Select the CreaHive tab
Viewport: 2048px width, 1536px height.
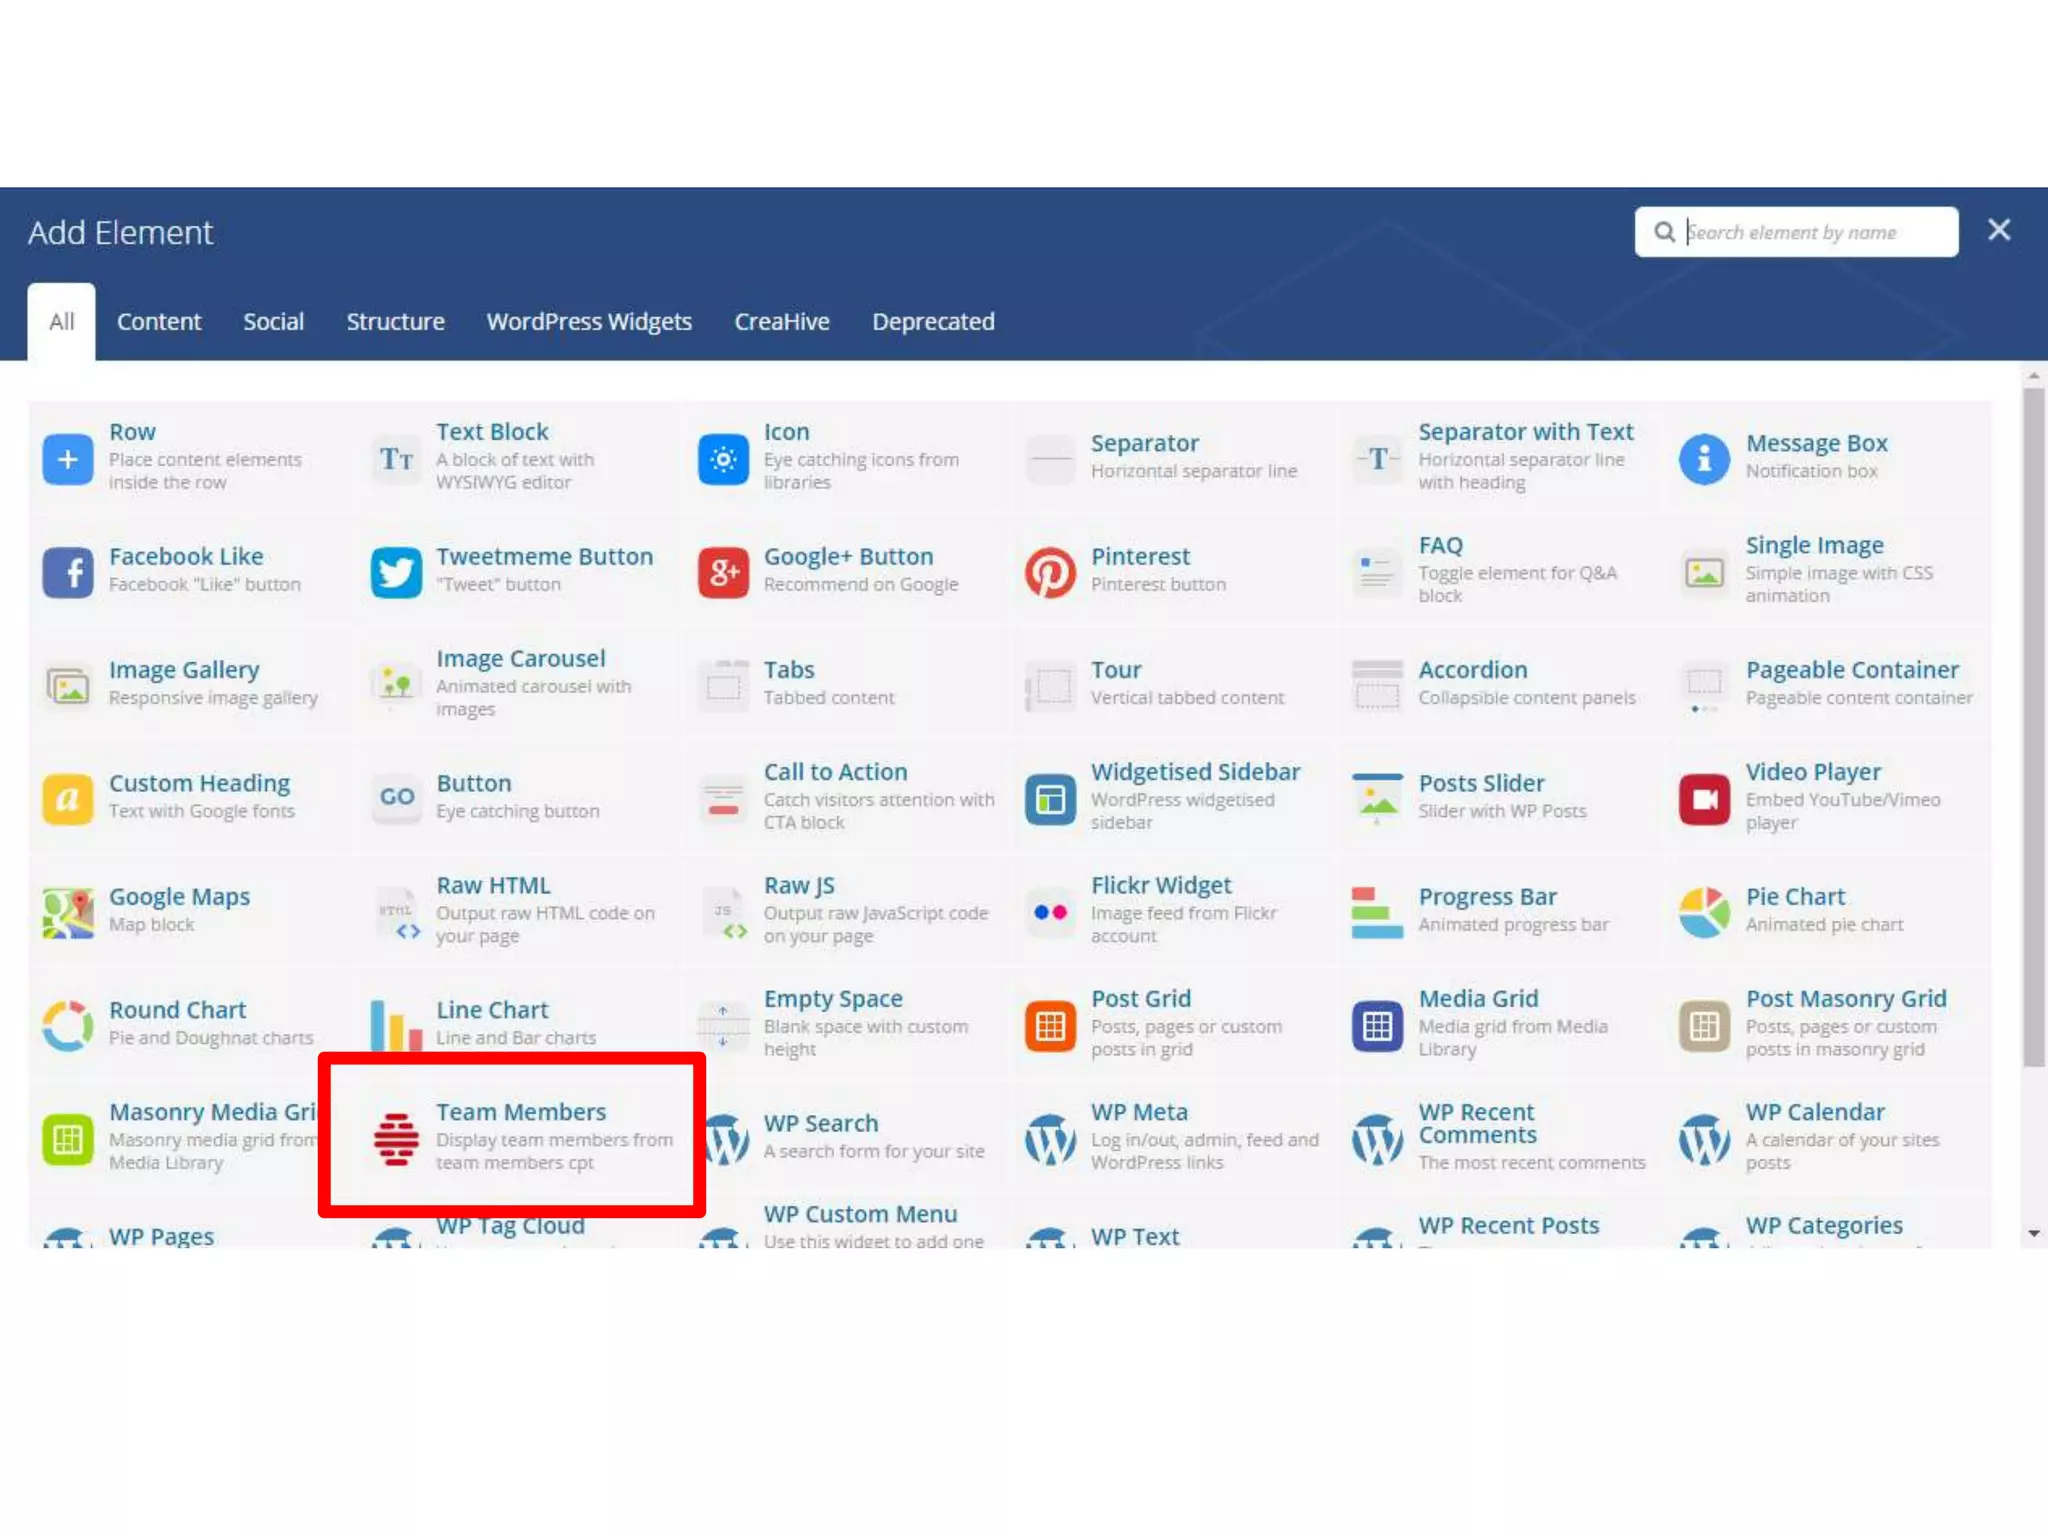pos(781,322)
